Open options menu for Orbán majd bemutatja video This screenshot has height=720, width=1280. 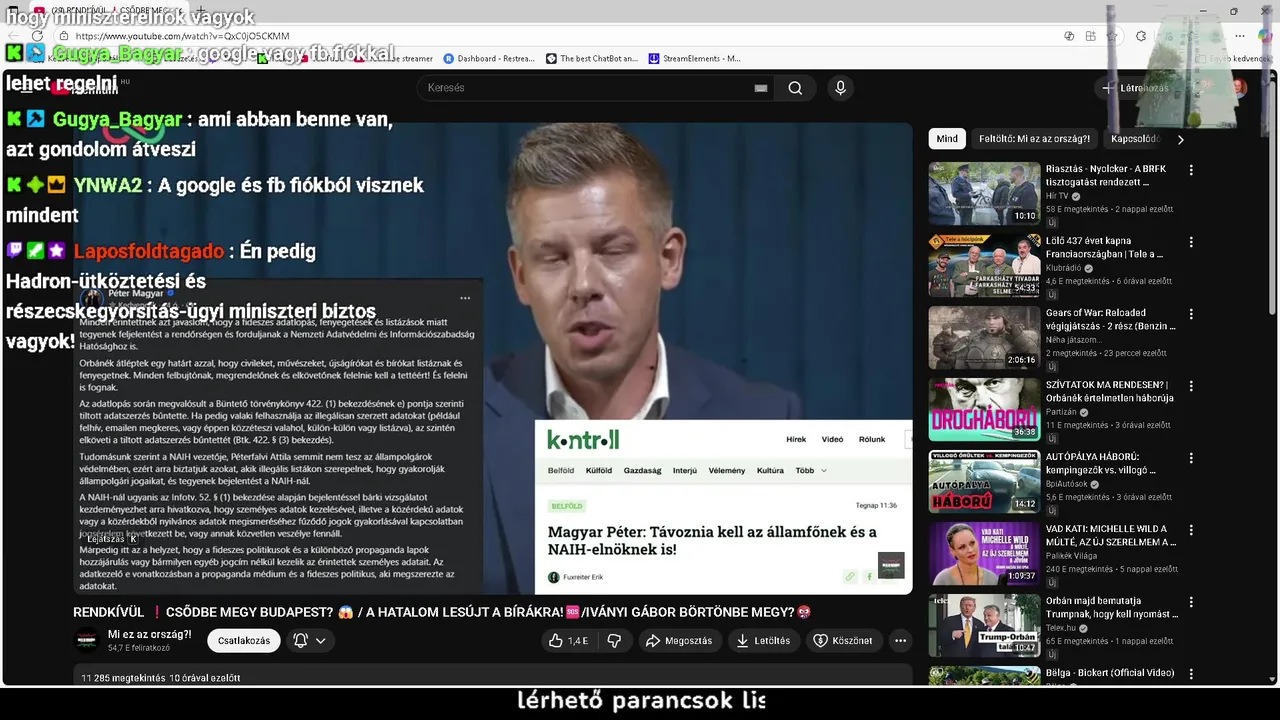click(1191, 602)
